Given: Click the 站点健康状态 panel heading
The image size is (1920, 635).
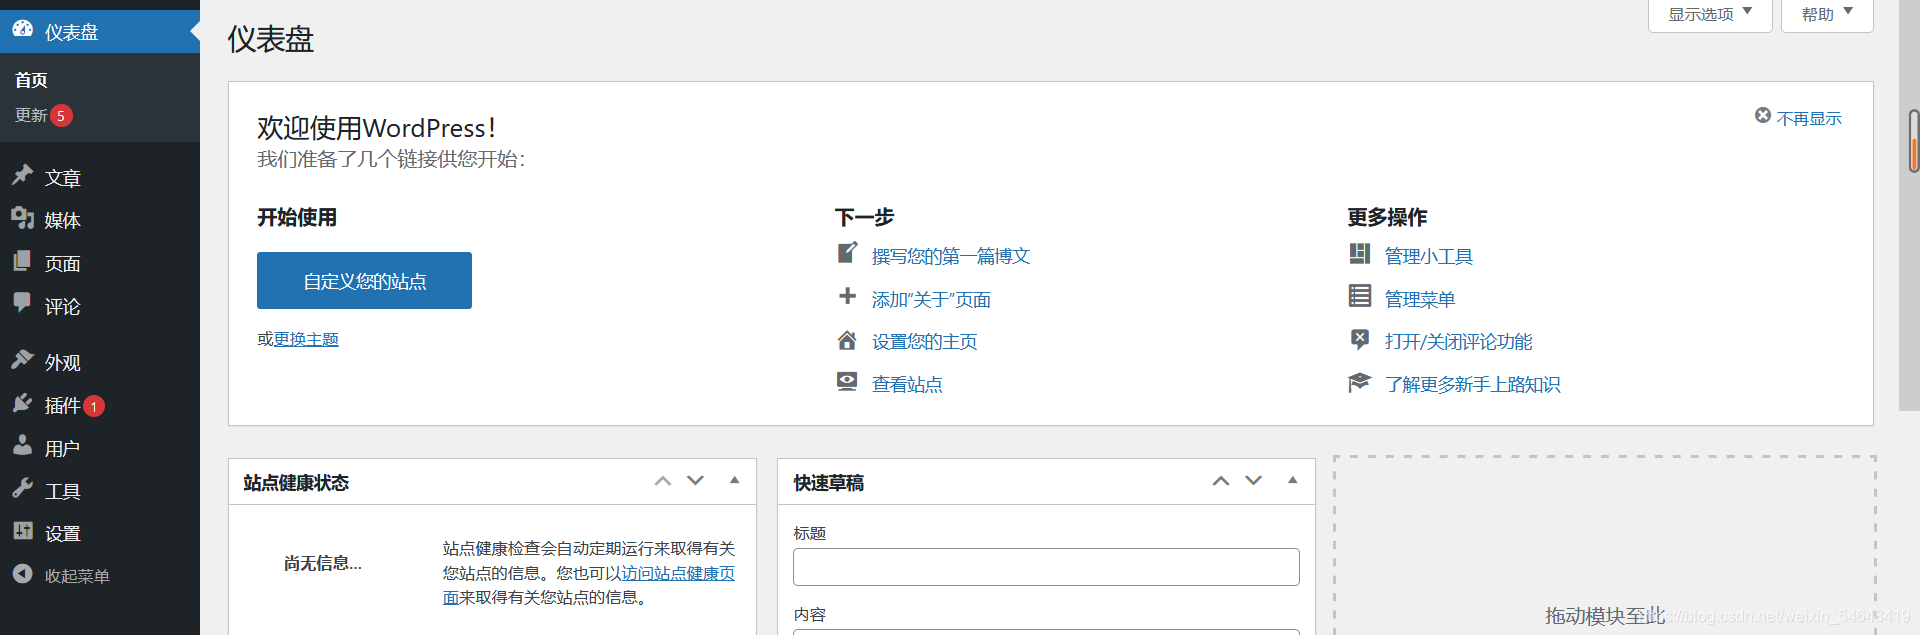Looking at the screenshot, I should [296, 483].
